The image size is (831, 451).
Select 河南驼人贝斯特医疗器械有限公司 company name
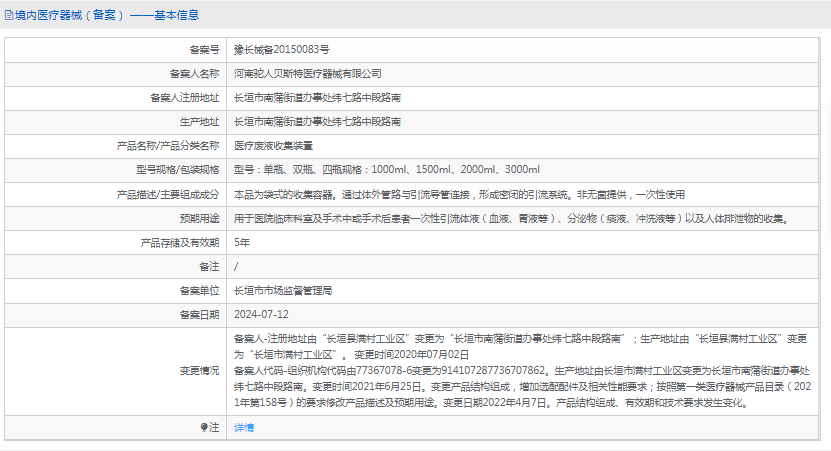point(308,74)
